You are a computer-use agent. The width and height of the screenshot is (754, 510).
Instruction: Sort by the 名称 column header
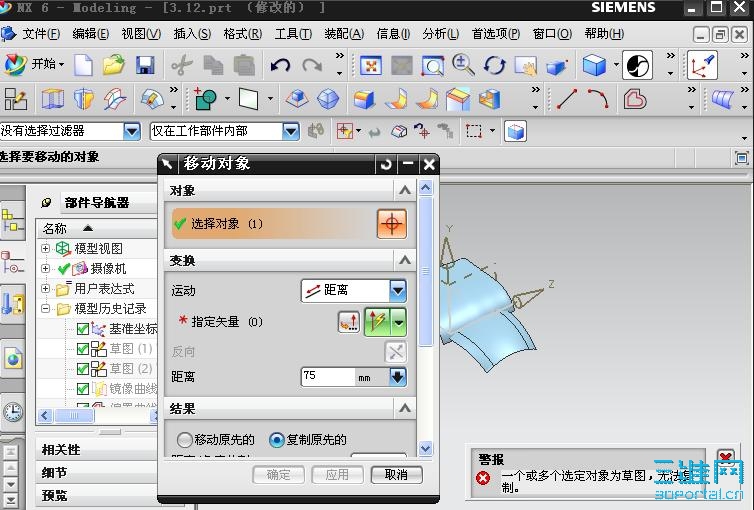point(97,228)
